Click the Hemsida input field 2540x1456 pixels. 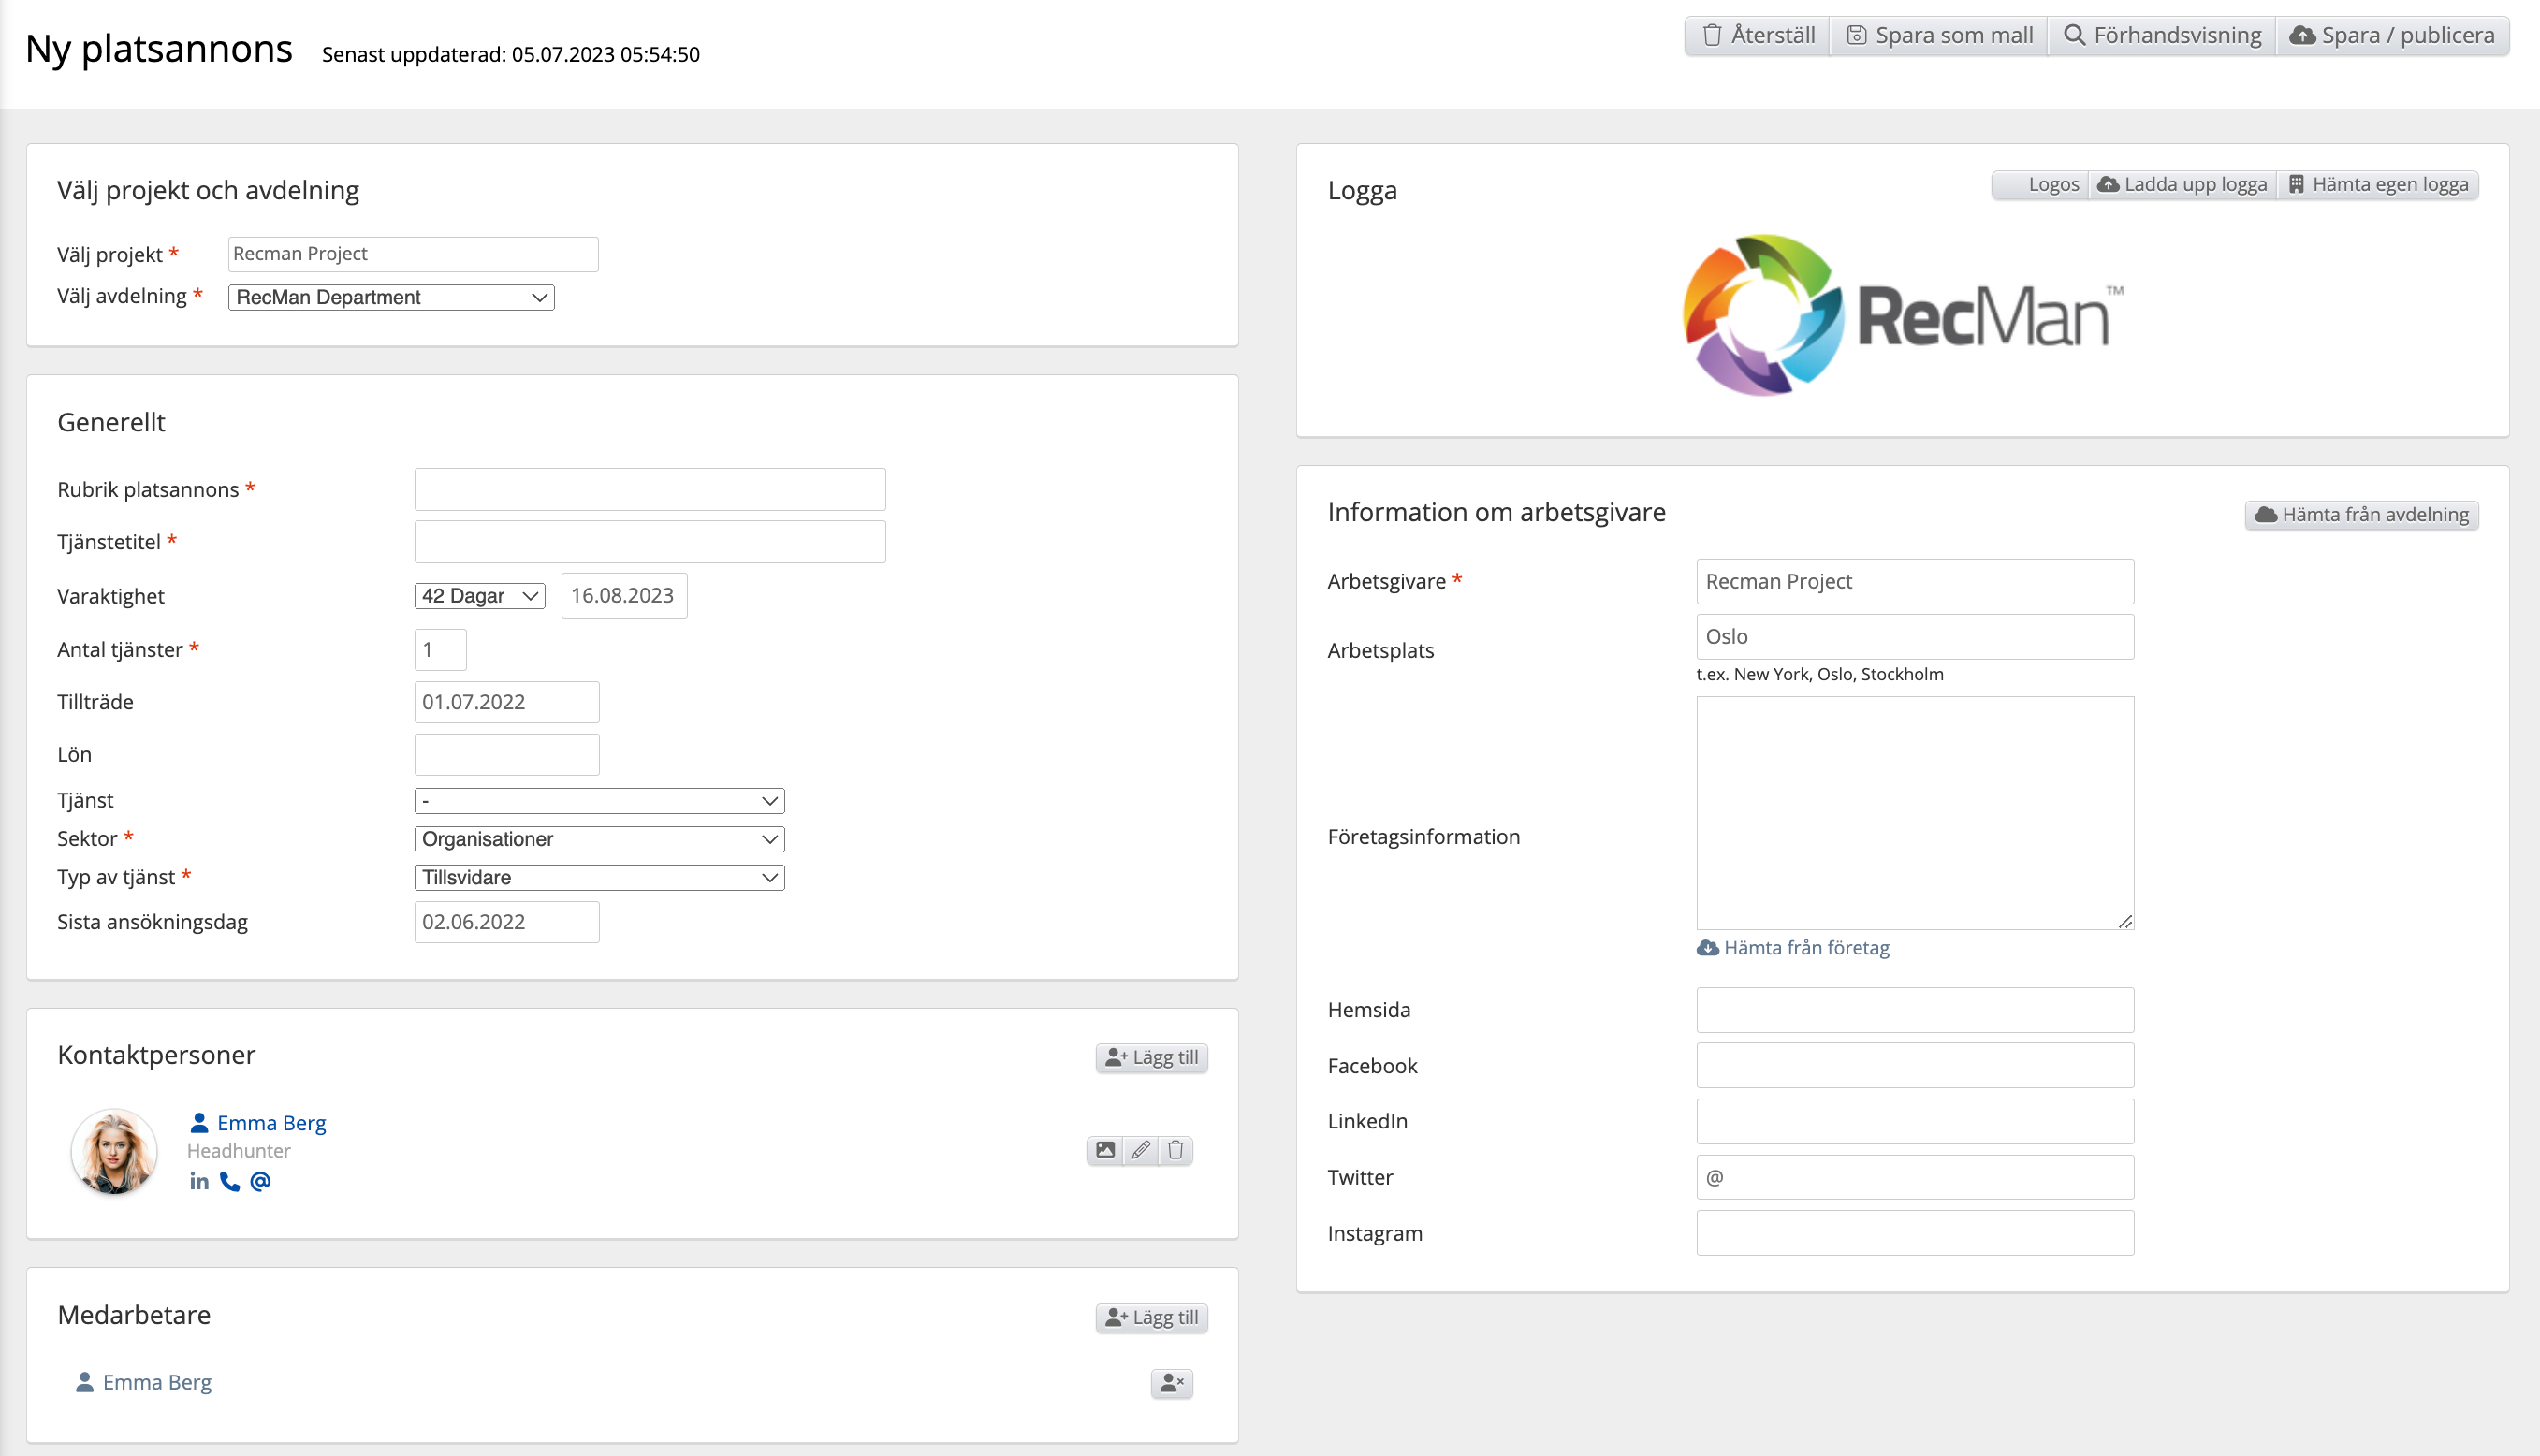pyautogui.click(x=1915, y=1010)
